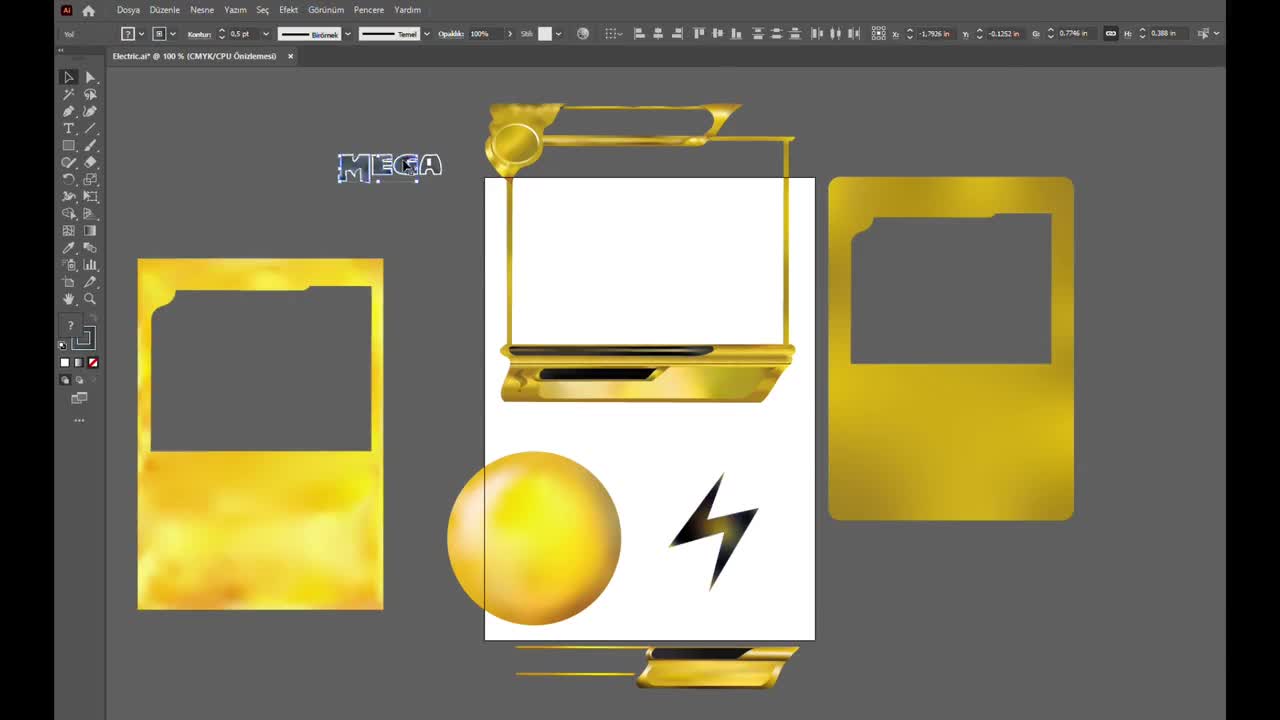Open the Stil graphic style dropdown

pyautogui.click(x=558, y=34)
